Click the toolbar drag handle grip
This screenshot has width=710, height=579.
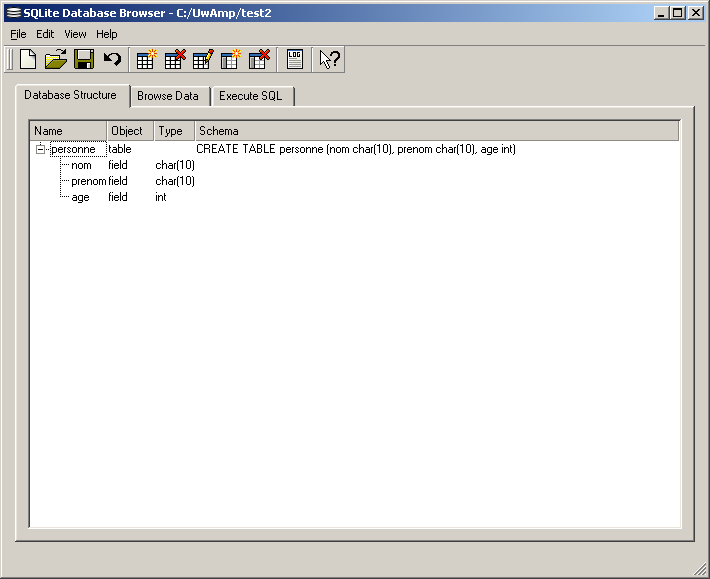pyautogui.click(x=10, y=59)
